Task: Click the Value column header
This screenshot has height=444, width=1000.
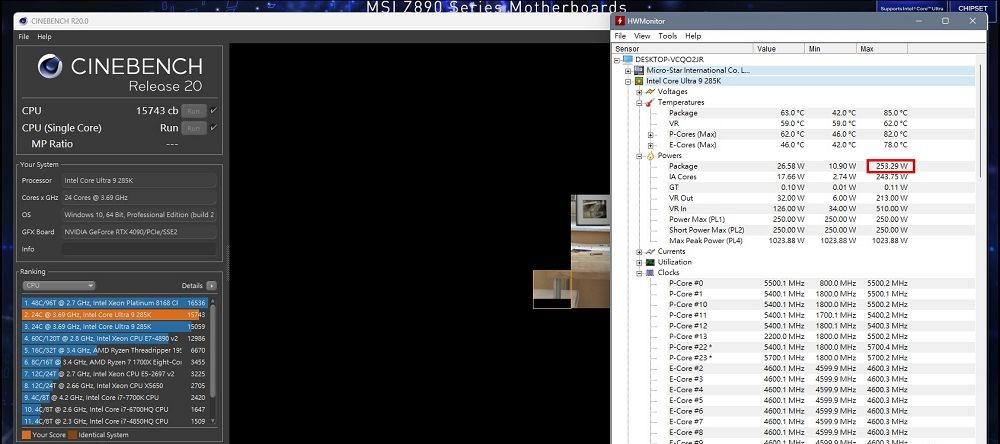Action: pyautogui.click(x=779, y=48)
